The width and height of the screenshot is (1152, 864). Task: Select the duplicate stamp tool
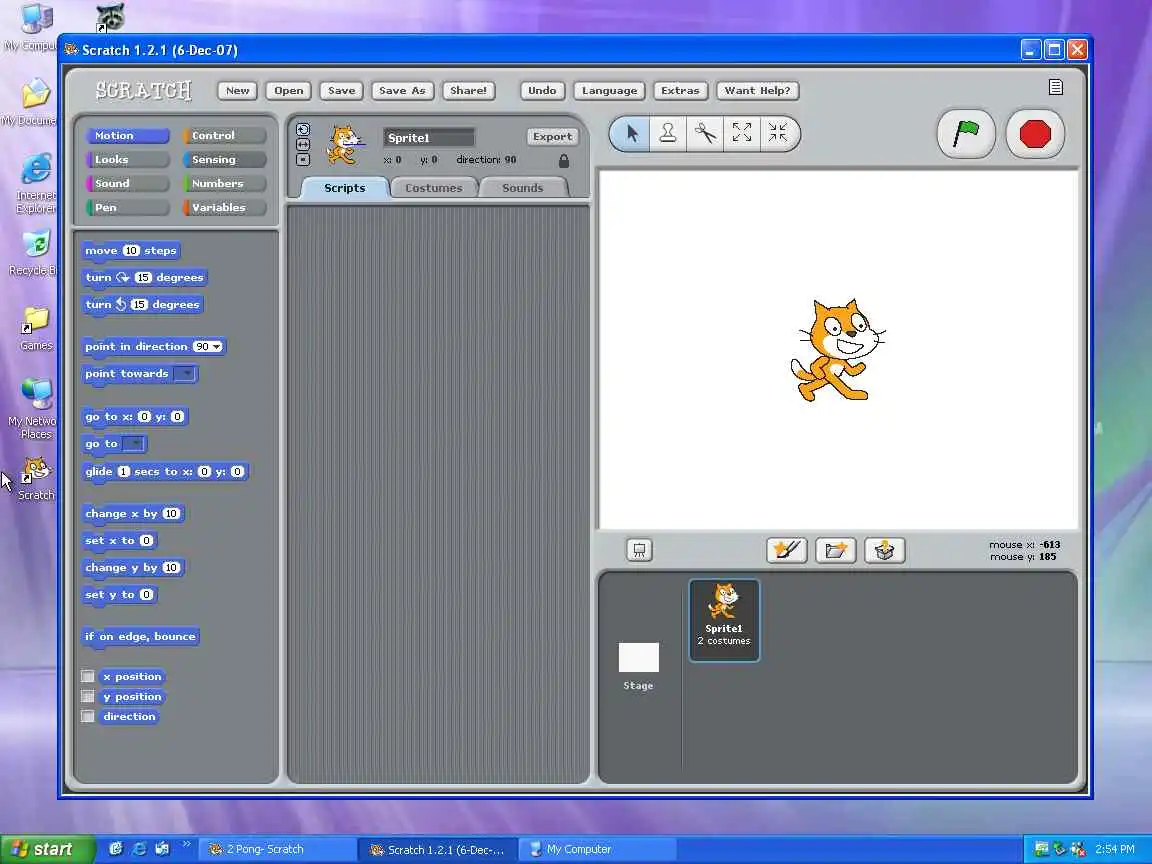coord(668,134)
